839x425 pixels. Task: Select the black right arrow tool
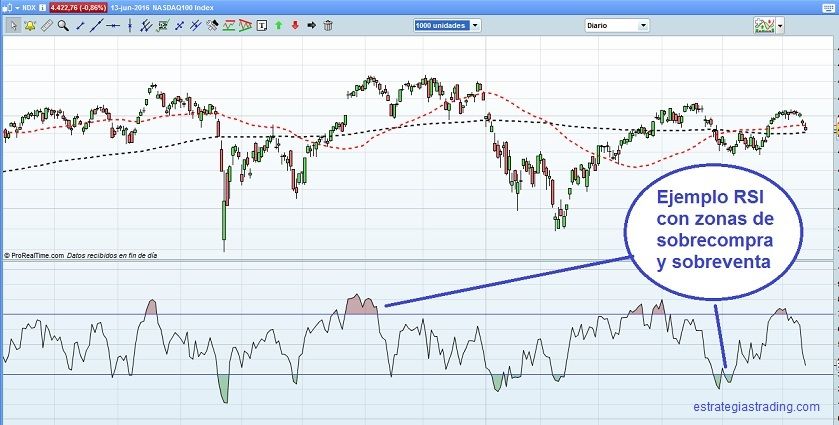click(x=311, y=25)
